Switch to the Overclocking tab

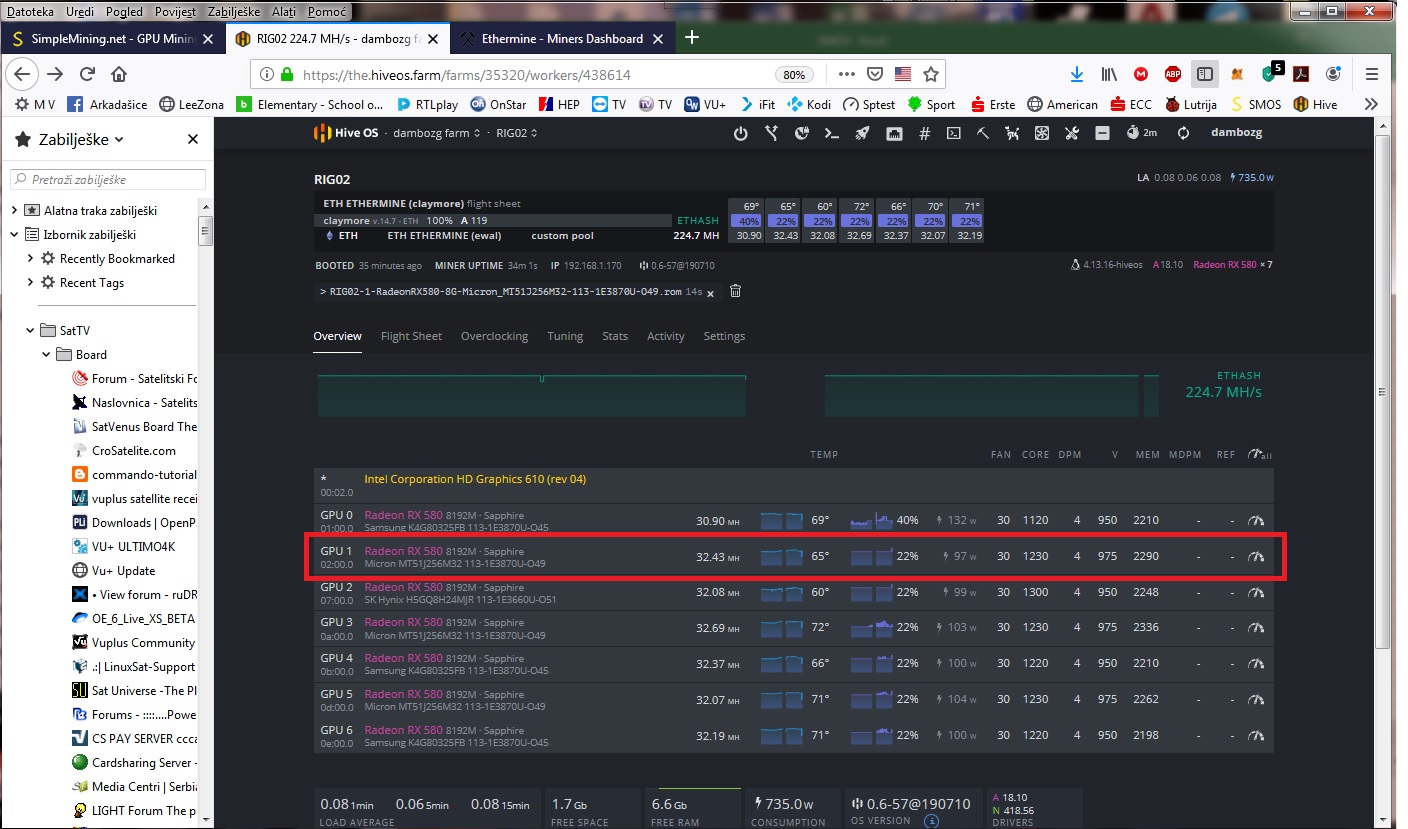(494, 336)
